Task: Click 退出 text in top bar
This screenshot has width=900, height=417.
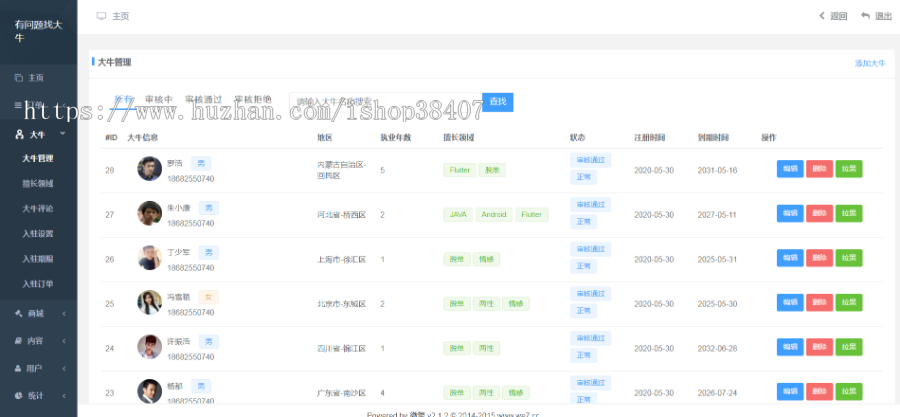Action: (883, 16)
